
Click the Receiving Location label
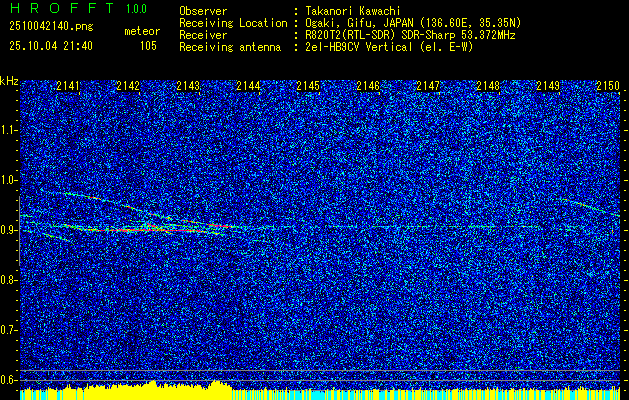click(233, 23)
